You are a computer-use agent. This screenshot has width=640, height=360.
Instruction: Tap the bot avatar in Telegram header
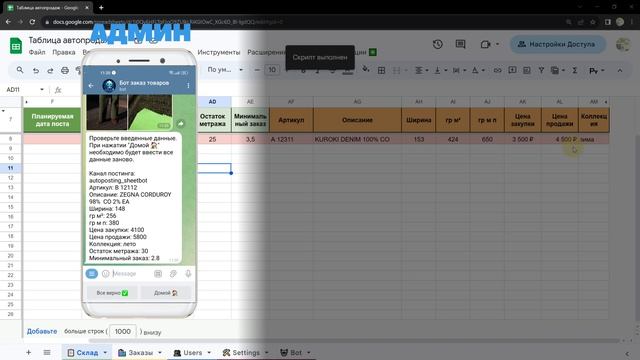click(109, 86)
